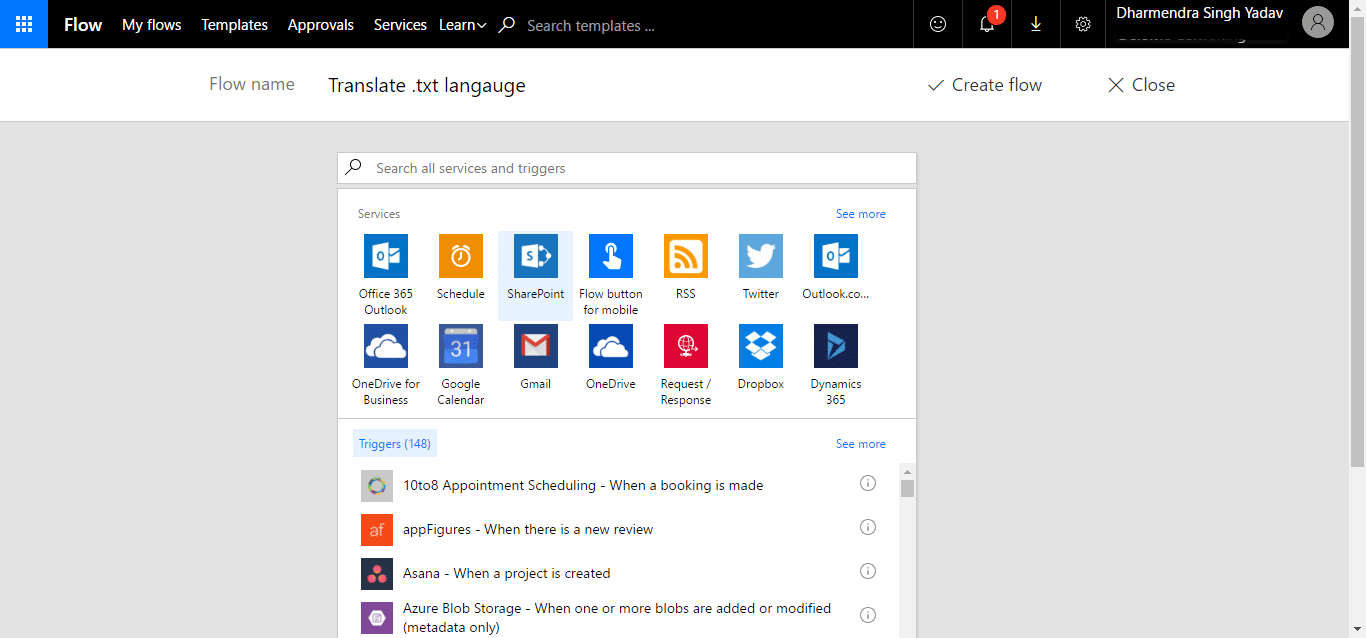Select the RSS service icon
The height and width of the screenshot is (638, 1366).
click(686, 256)
